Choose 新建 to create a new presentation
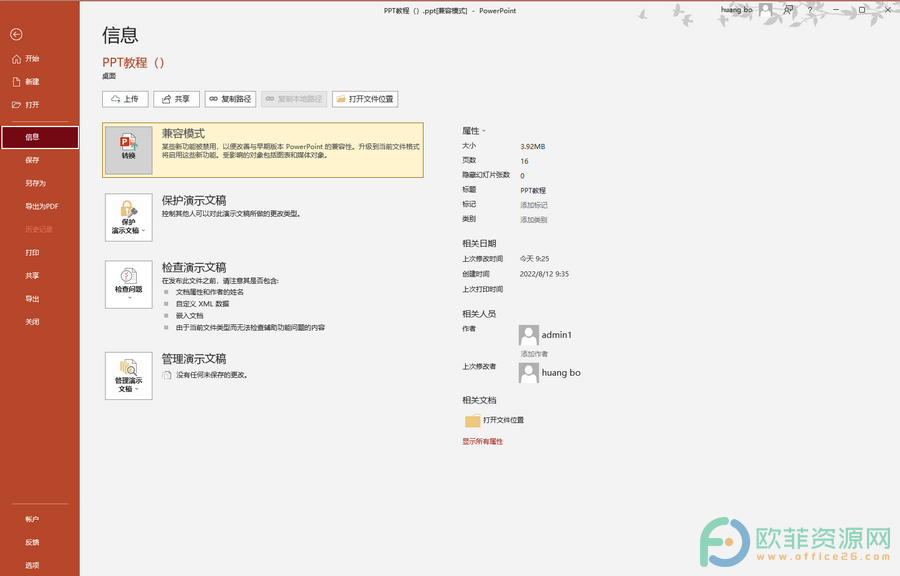The image size is (900, 576). click(x=26, y=81)
